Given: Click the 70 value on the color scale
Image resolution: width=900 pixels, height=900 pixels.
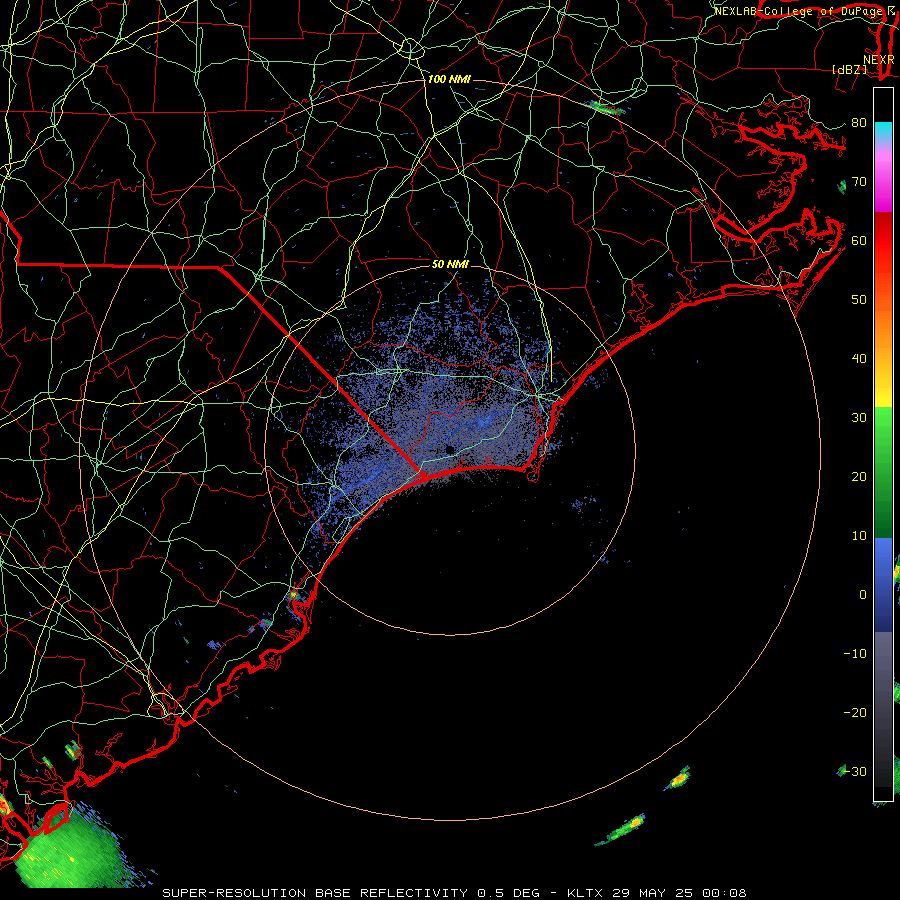Looking at the screenshot, I should pos(859,182).
